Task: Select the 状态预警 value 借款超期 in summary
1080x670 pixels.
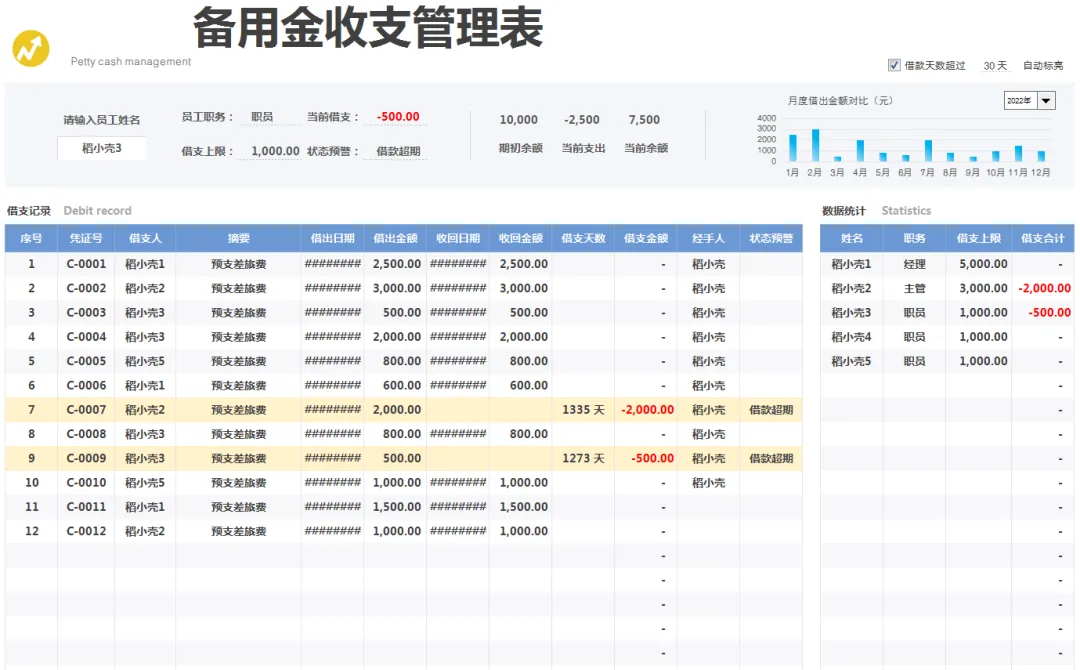Action: pos(398,151)
